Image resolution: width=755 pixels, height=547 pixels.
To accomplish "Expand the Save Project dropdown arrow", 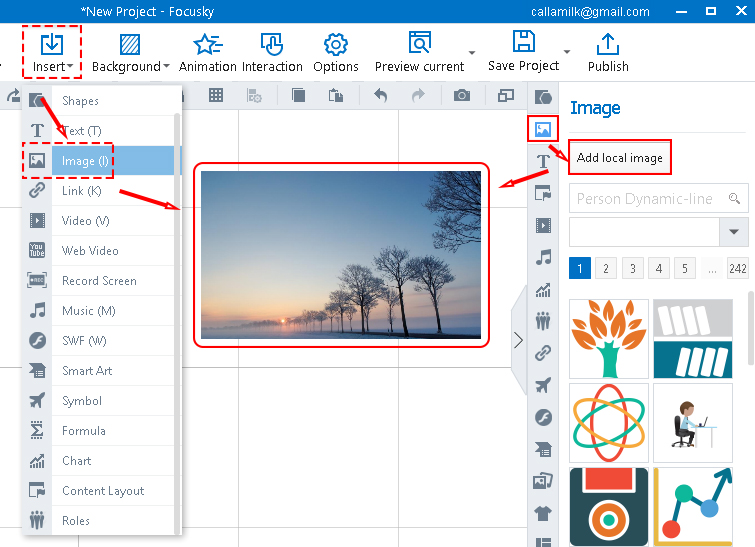I will coord(567,52).
